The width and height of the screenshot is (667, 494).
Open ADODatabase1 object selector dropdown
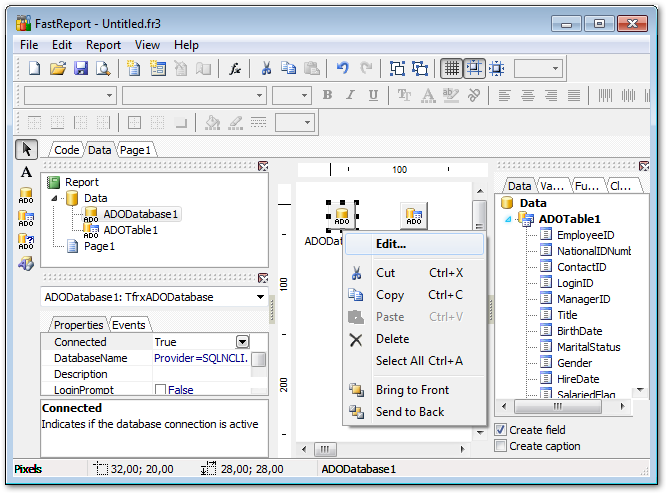[x=260, y=297]
